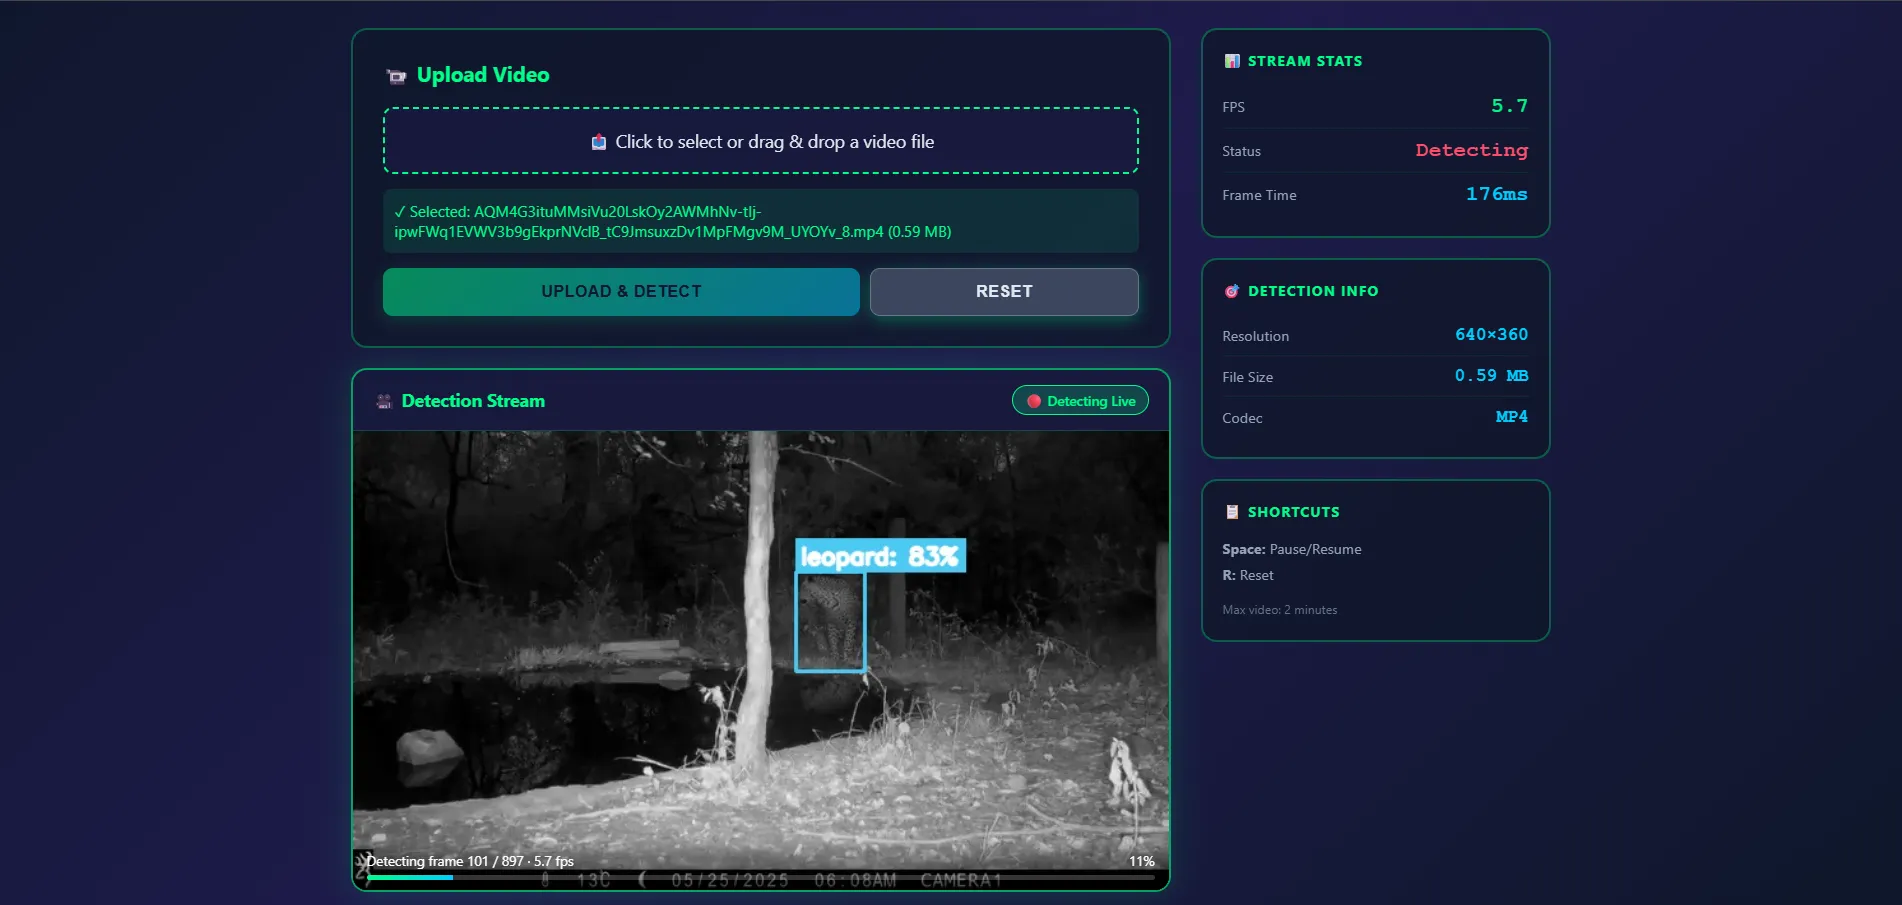Screen dimensions: 1902x905
Task: Click the camera icon beside Upload Video
Action: (397, 76)
